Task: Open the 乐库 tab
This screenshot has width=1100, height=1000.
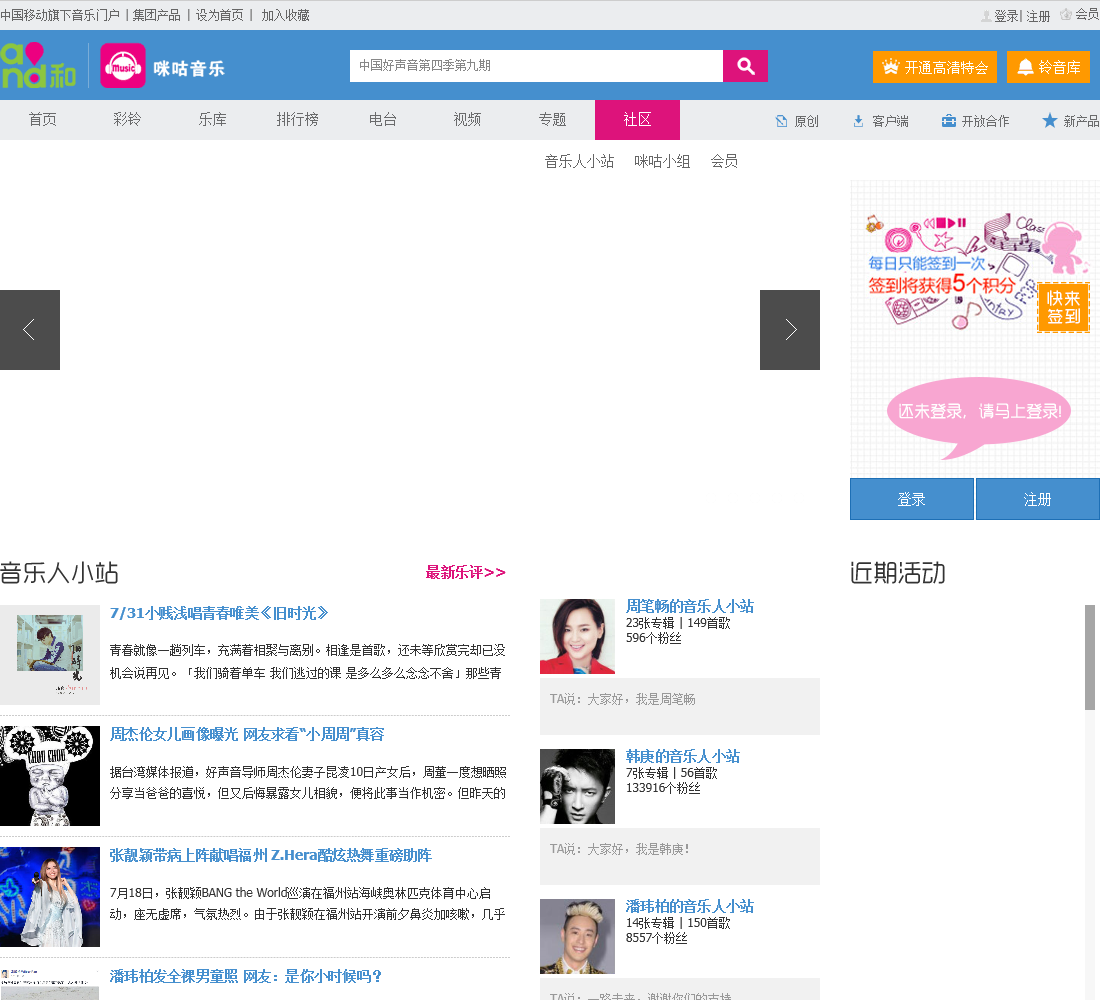Action: pos(212,119)
